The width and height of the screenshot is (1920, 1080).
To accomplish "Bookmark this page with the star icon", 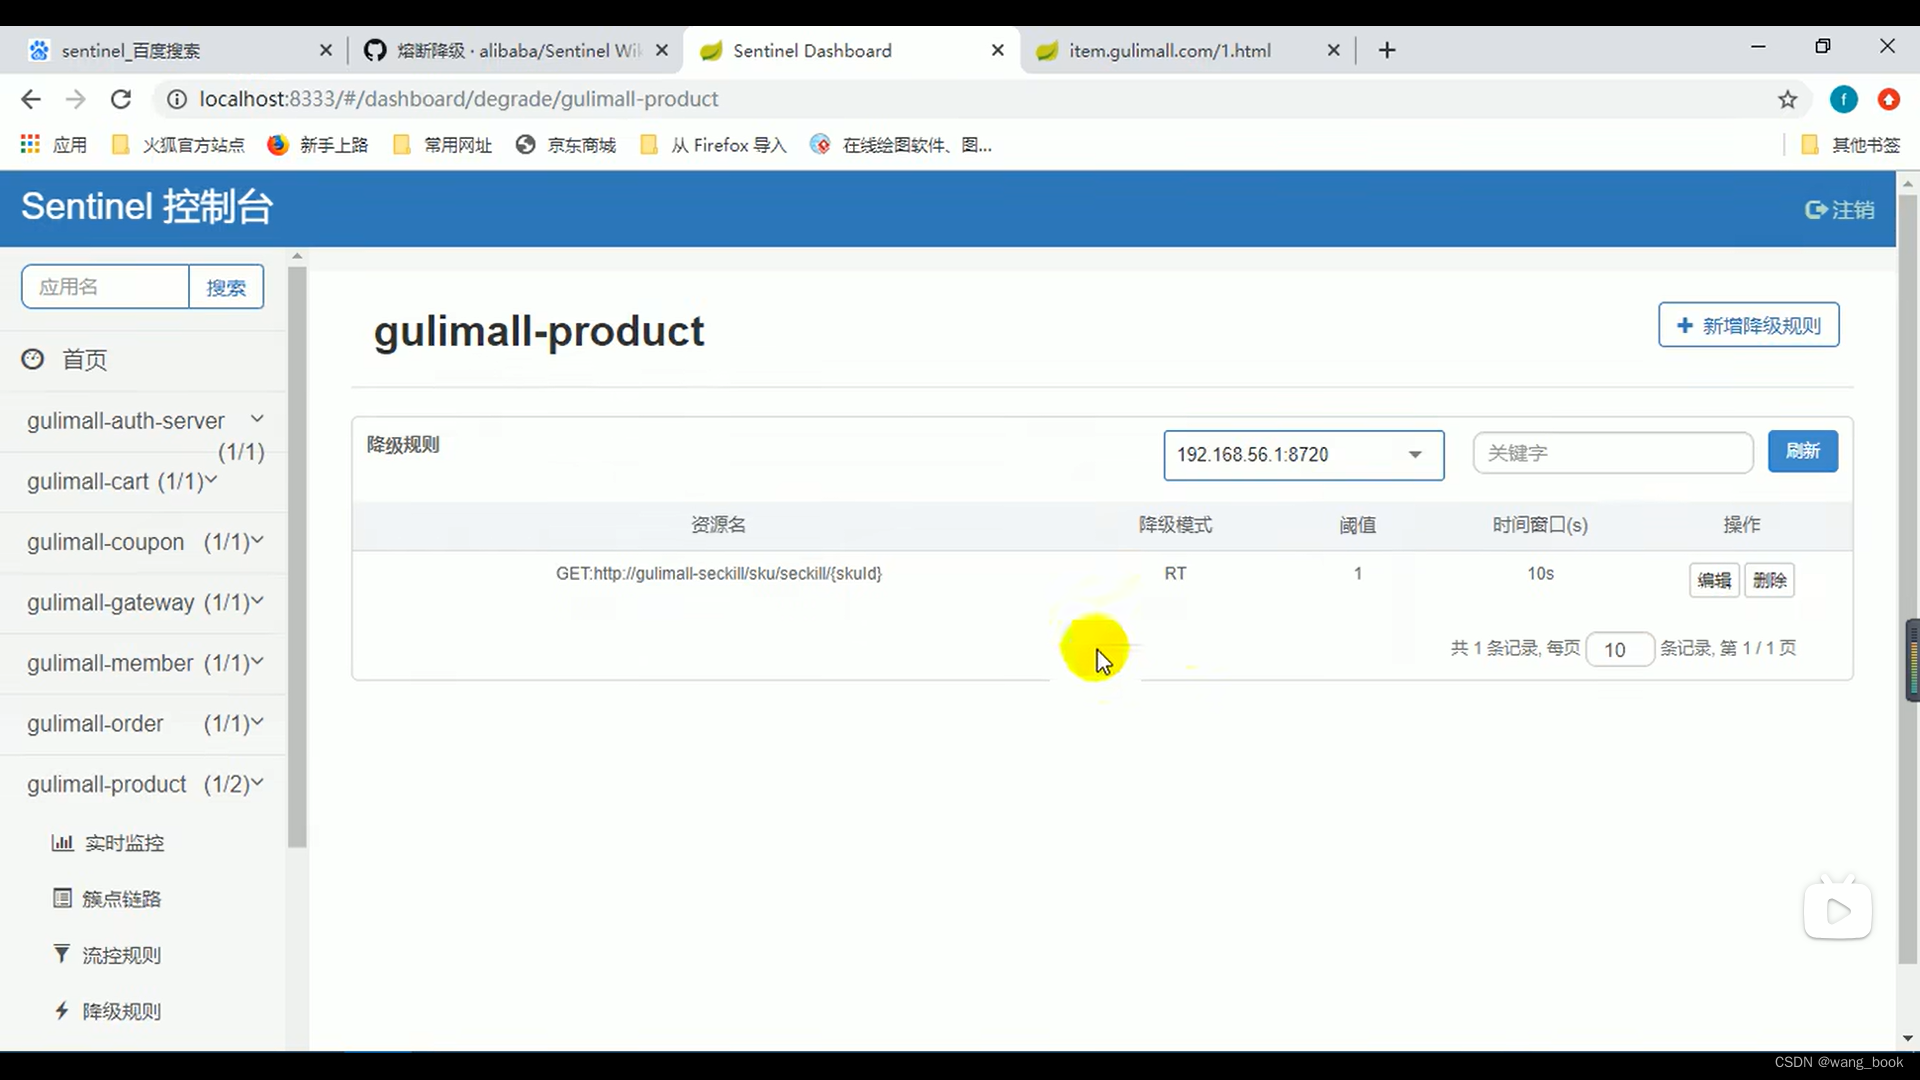I will (1787, 99).
